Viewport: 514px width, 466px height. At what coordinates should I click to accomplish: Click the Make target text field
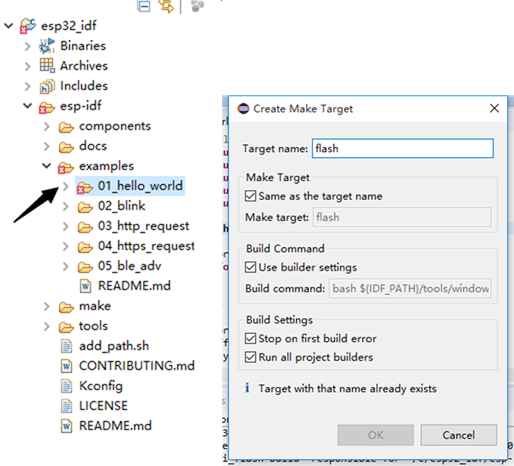click(402, 217)
